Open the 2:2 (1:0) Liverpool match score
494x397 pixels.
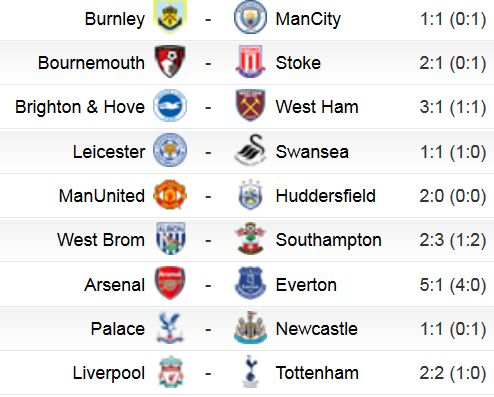[x=453, y=373]
